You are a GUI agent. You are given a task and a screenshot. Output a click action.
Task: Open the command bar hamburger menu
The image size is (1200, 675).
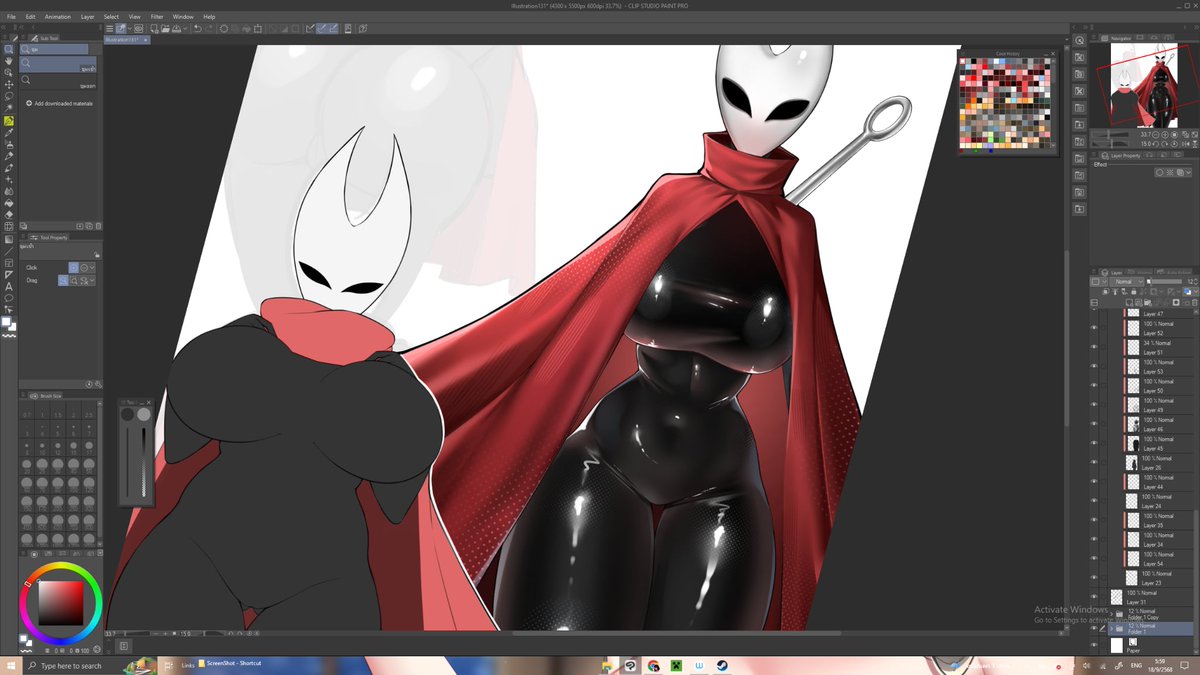[x=109, y=29]
